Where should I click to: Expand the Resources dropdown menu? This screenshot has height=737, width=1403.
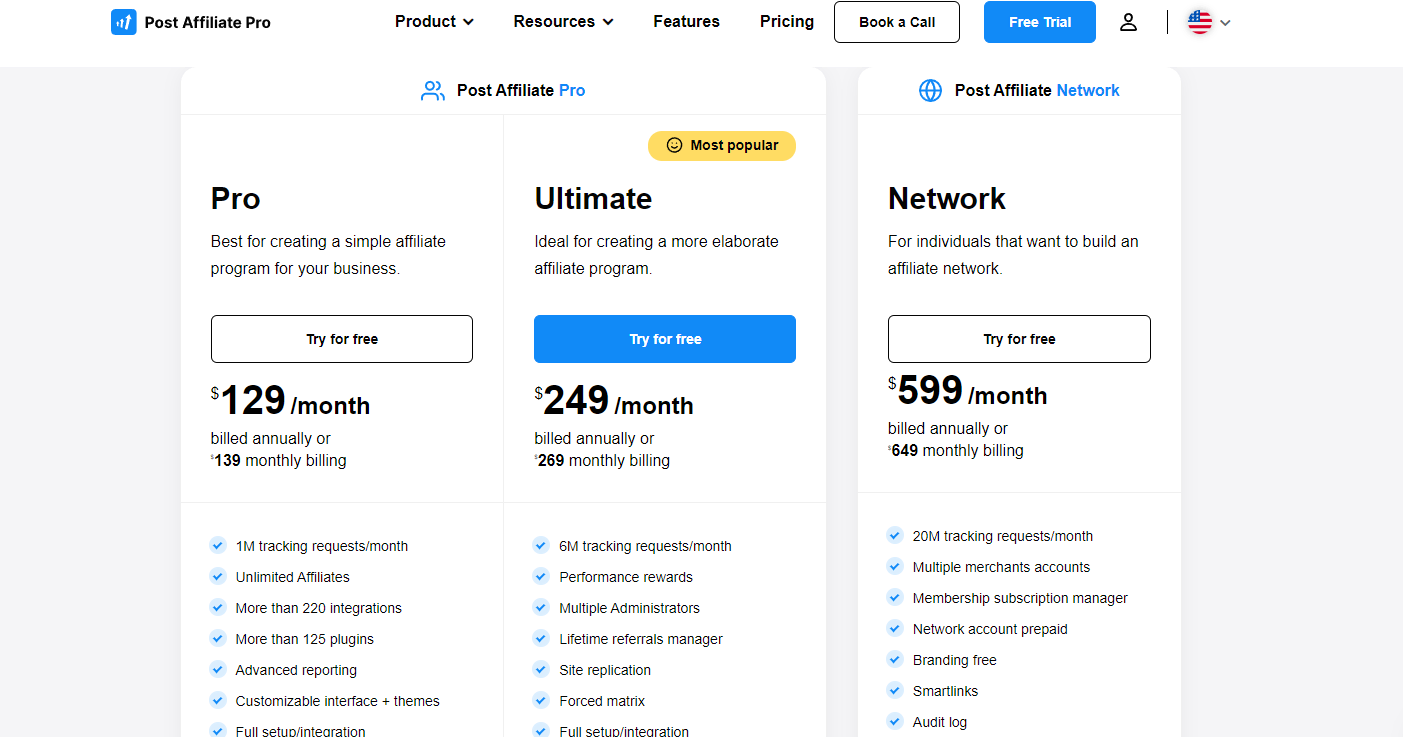[564, 22]
